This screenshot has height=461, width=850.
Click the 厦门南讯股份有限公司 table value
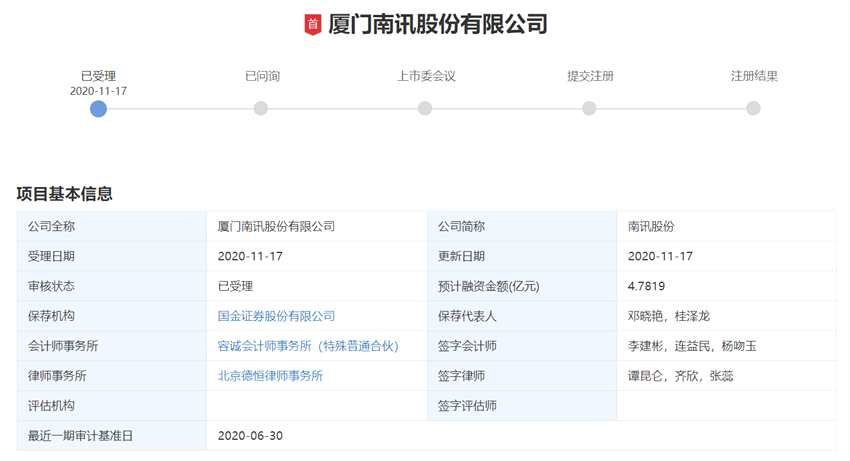pos(276,226)
